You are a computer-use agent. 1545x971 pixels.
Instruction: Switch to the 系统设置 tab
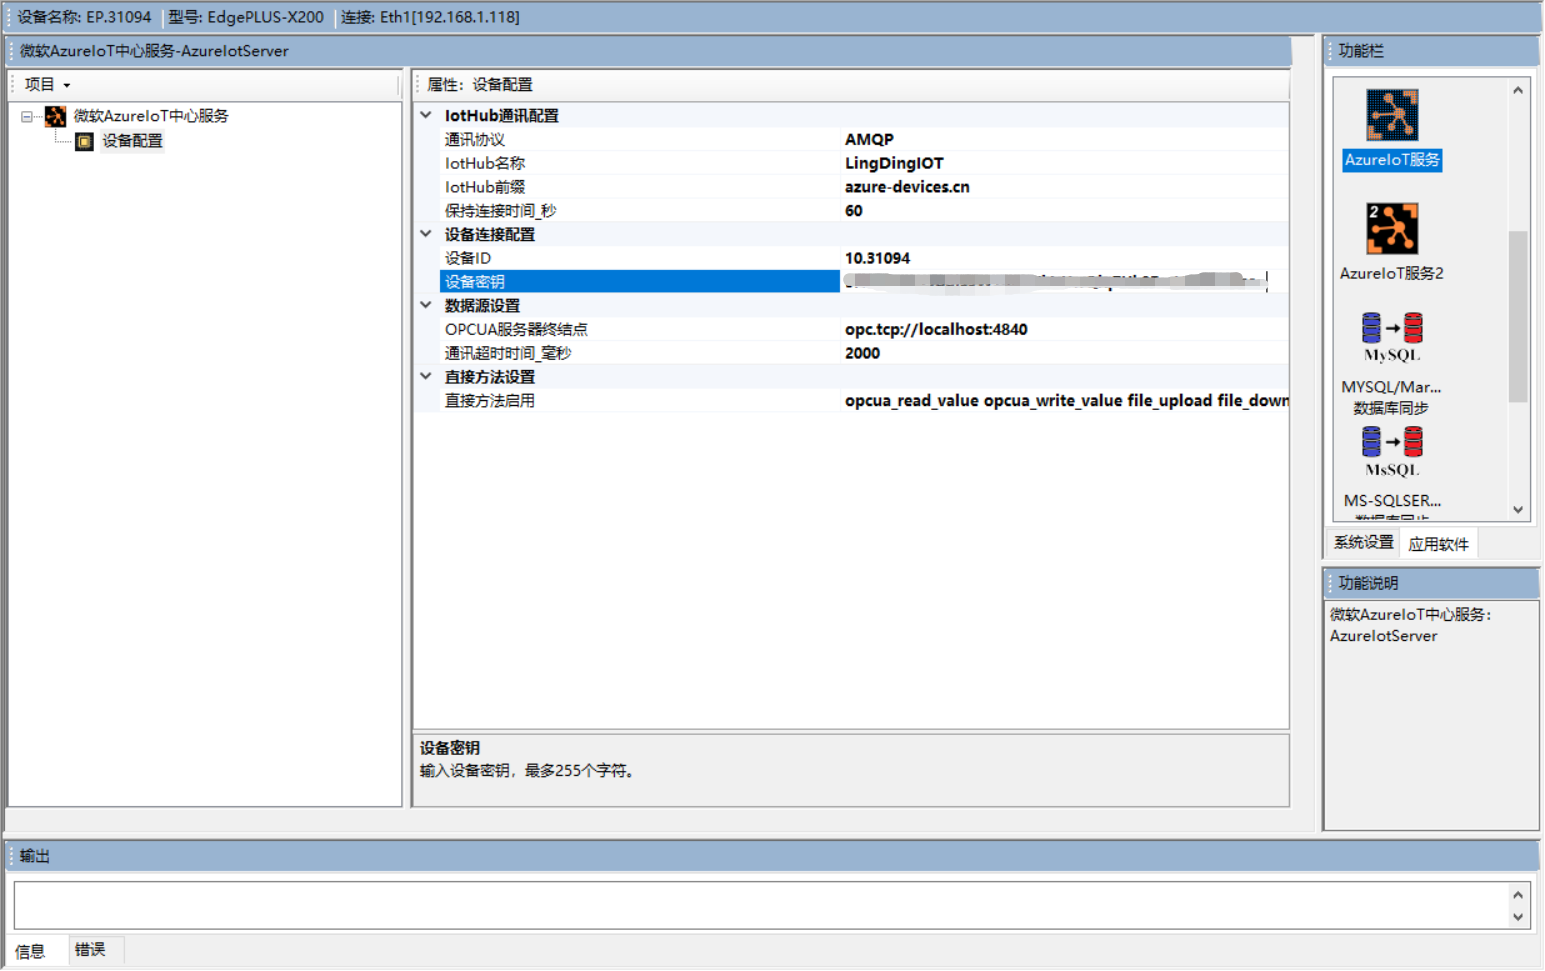1363,542
